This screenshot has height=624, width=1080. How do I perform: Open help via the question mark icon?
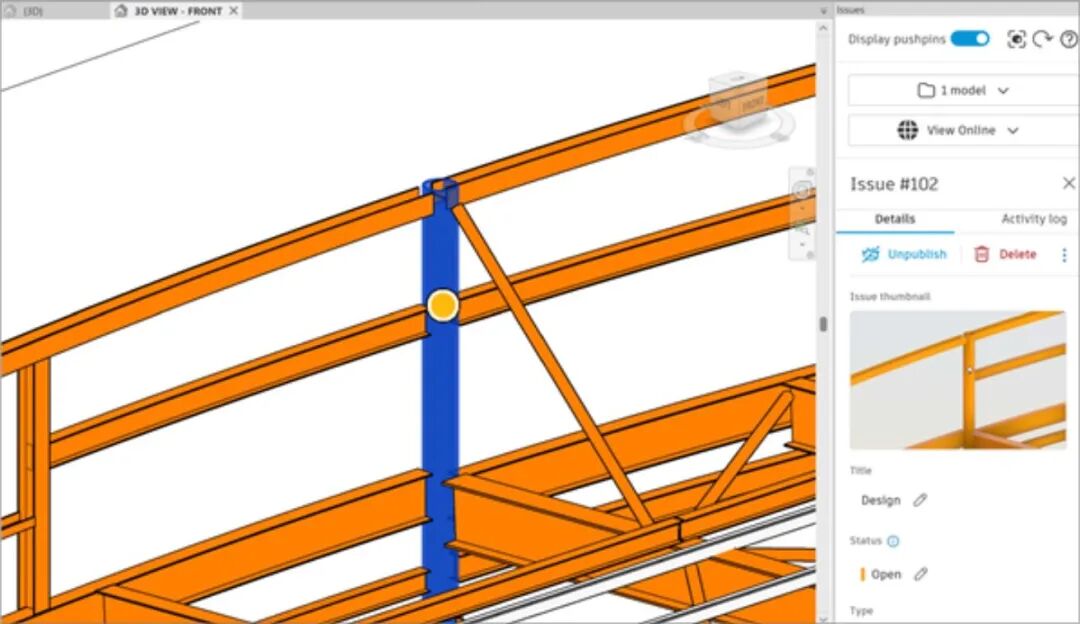coord(1068,39)
